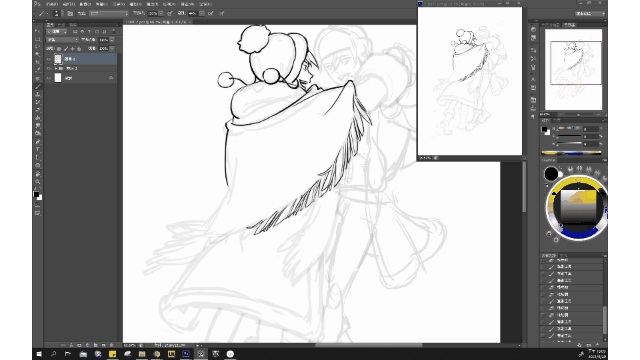Open brush painting mode dropdown
The width and height of the screenshot is (640, 360).
tap(109, 13)
